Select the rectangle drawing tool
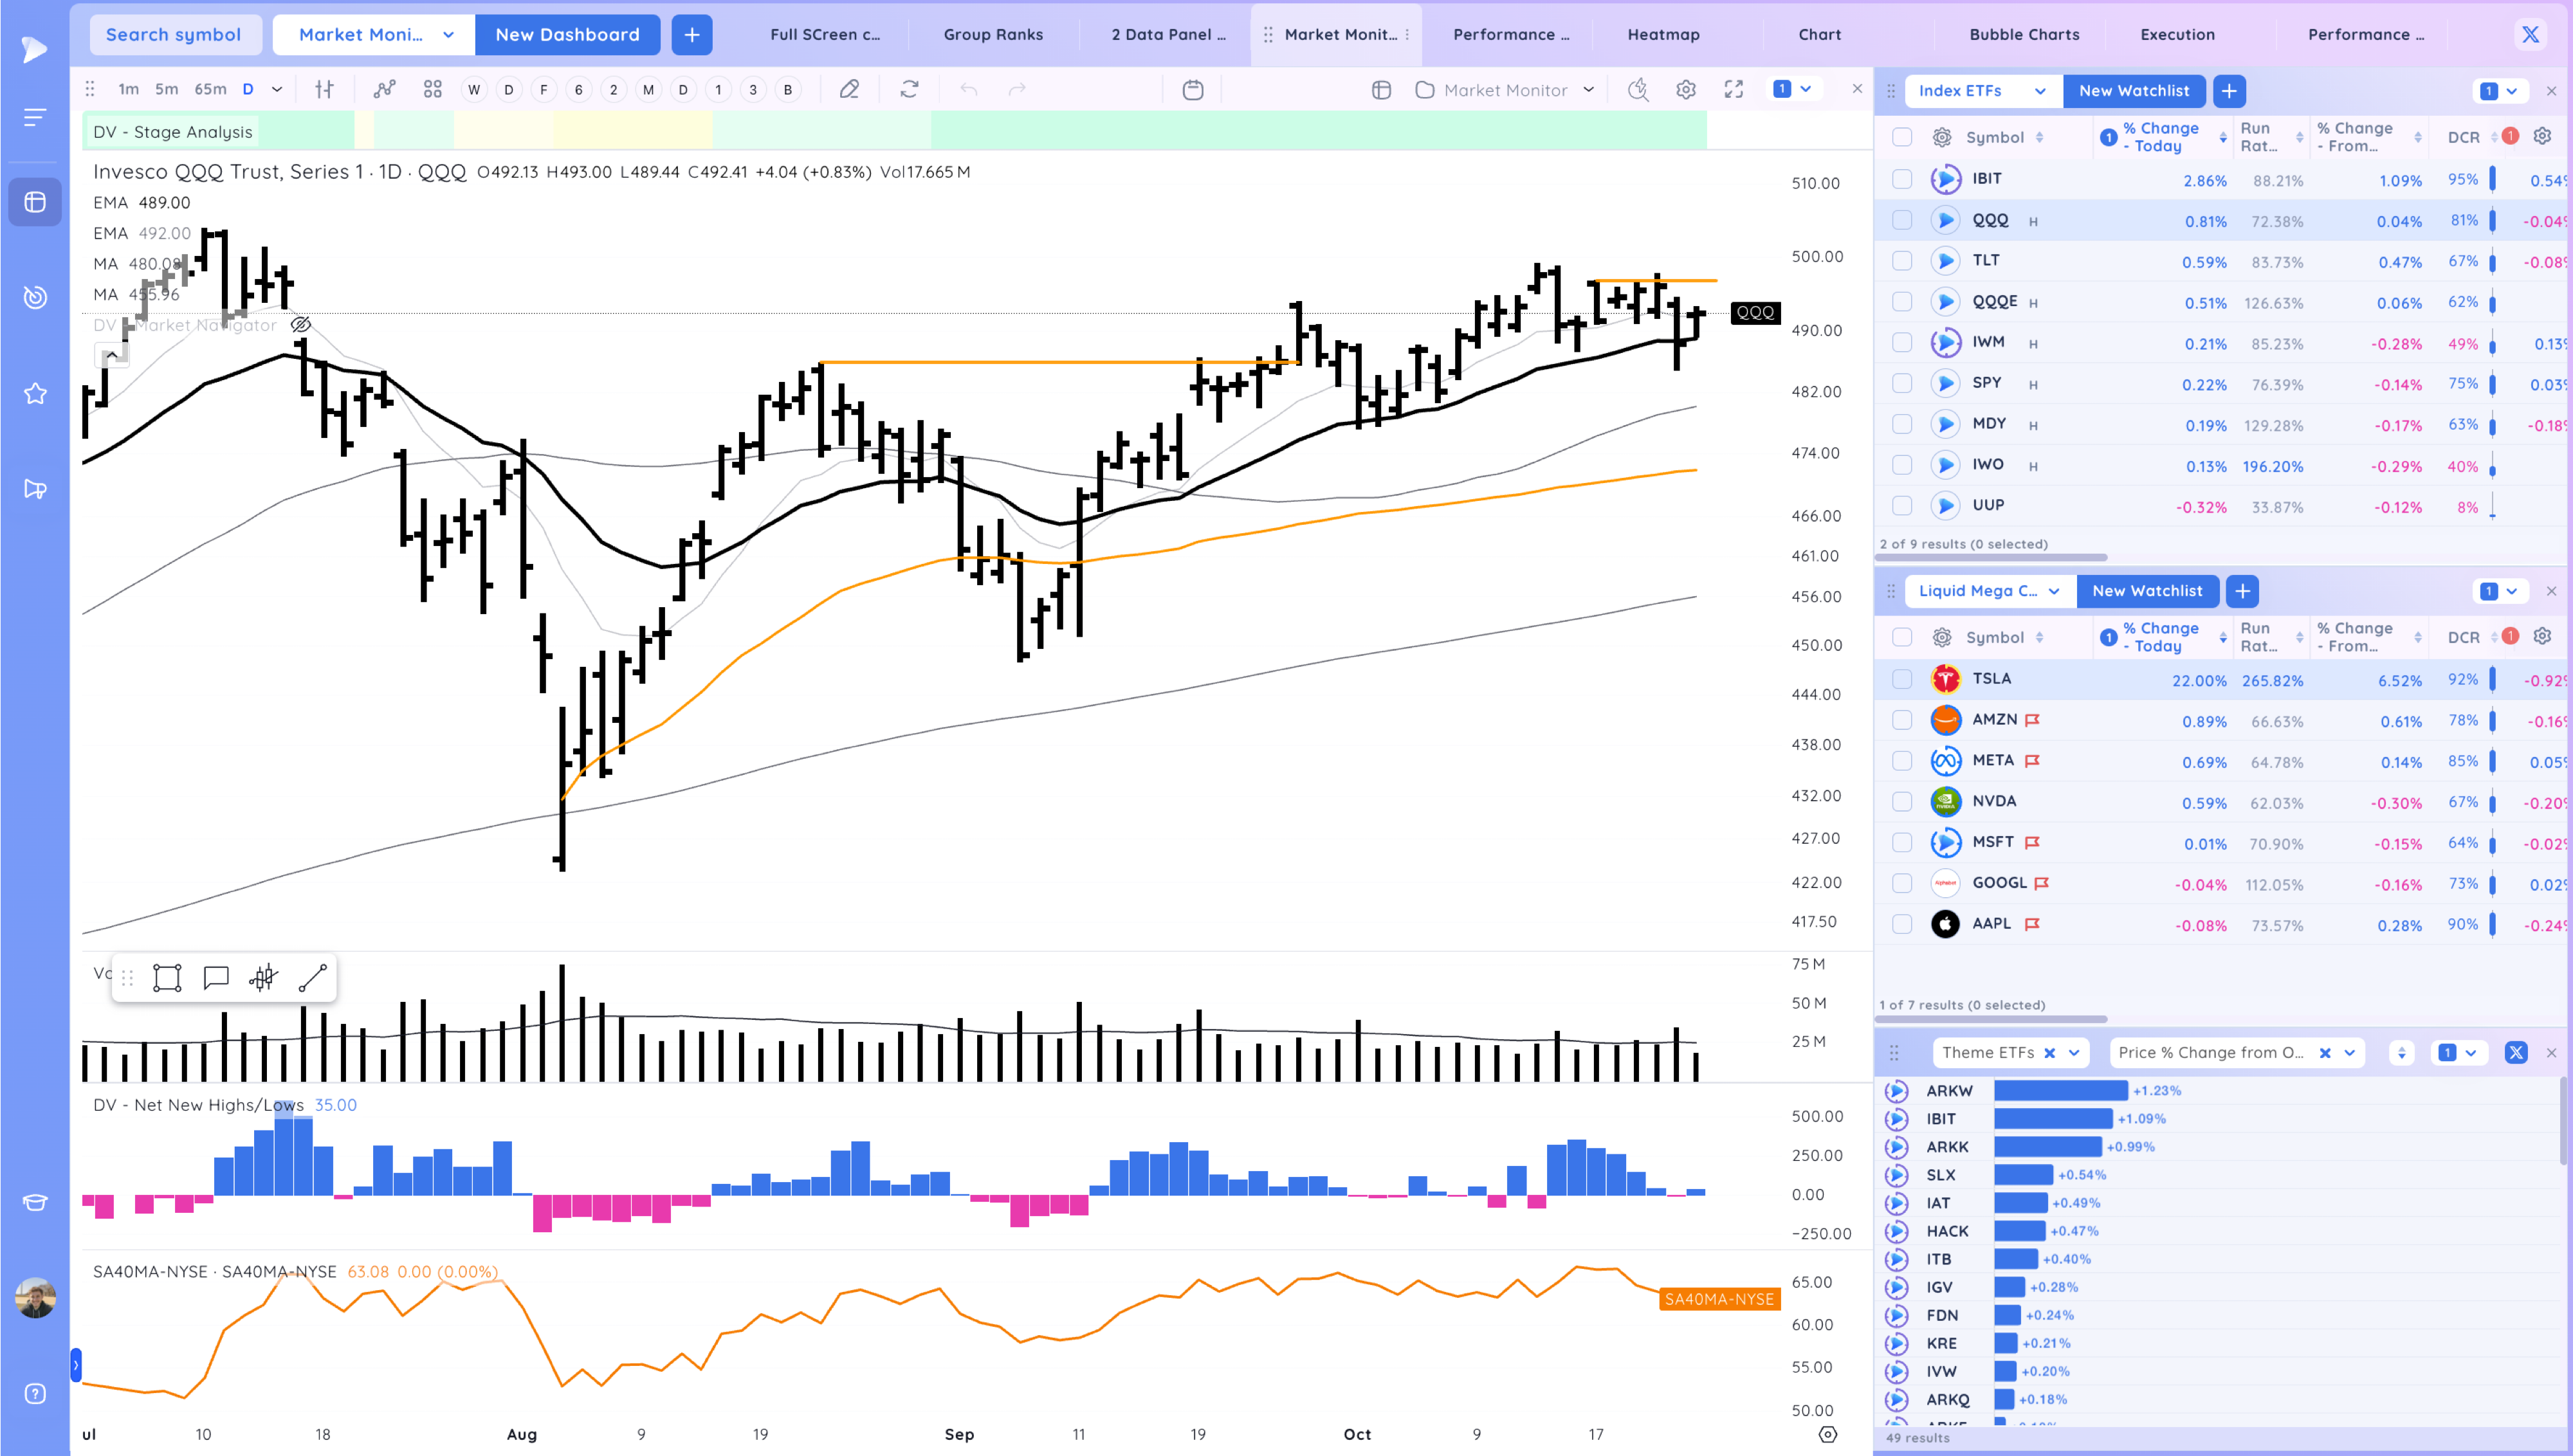The width and height of the screenshot is (2573, 1456). (167, 978)
